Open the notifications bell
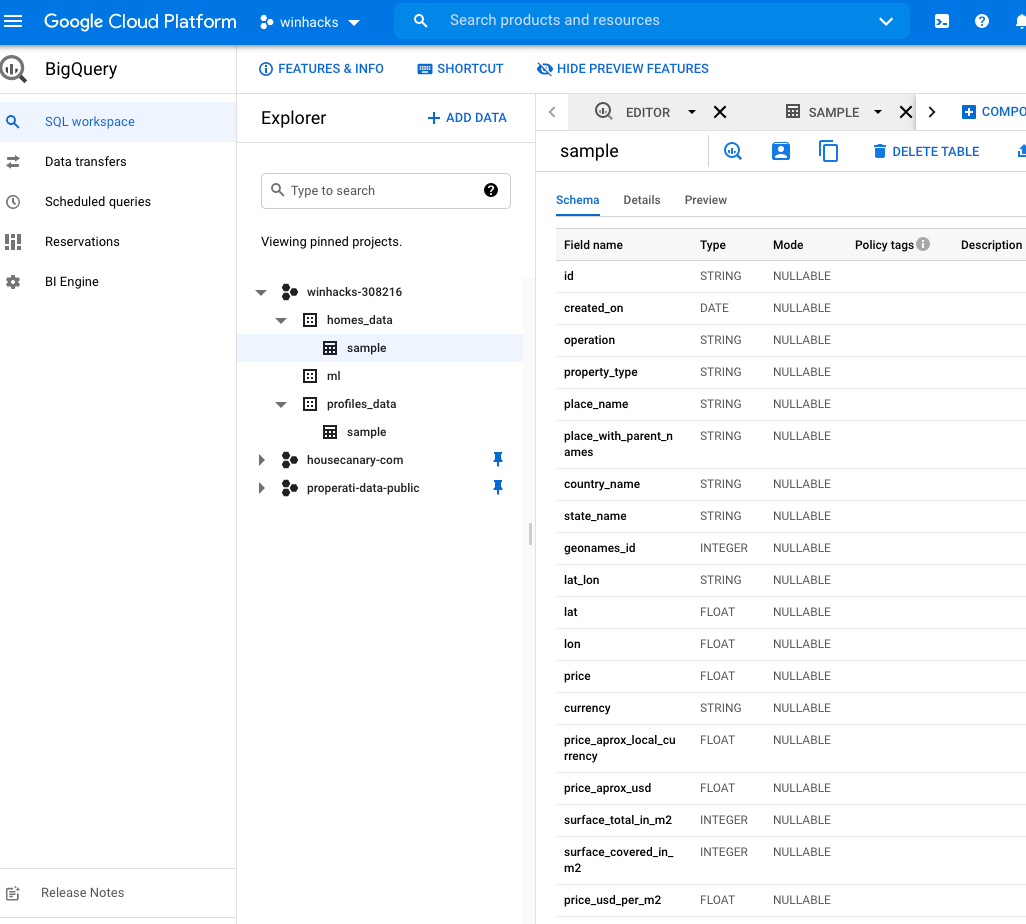The image size is (1026, 924). pyautogui.click(x=1020, y=22)
